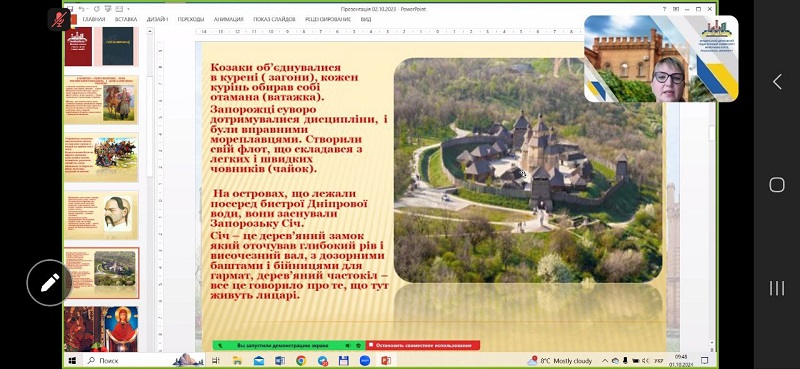Open Word from the taskbar

pos(280,361)
